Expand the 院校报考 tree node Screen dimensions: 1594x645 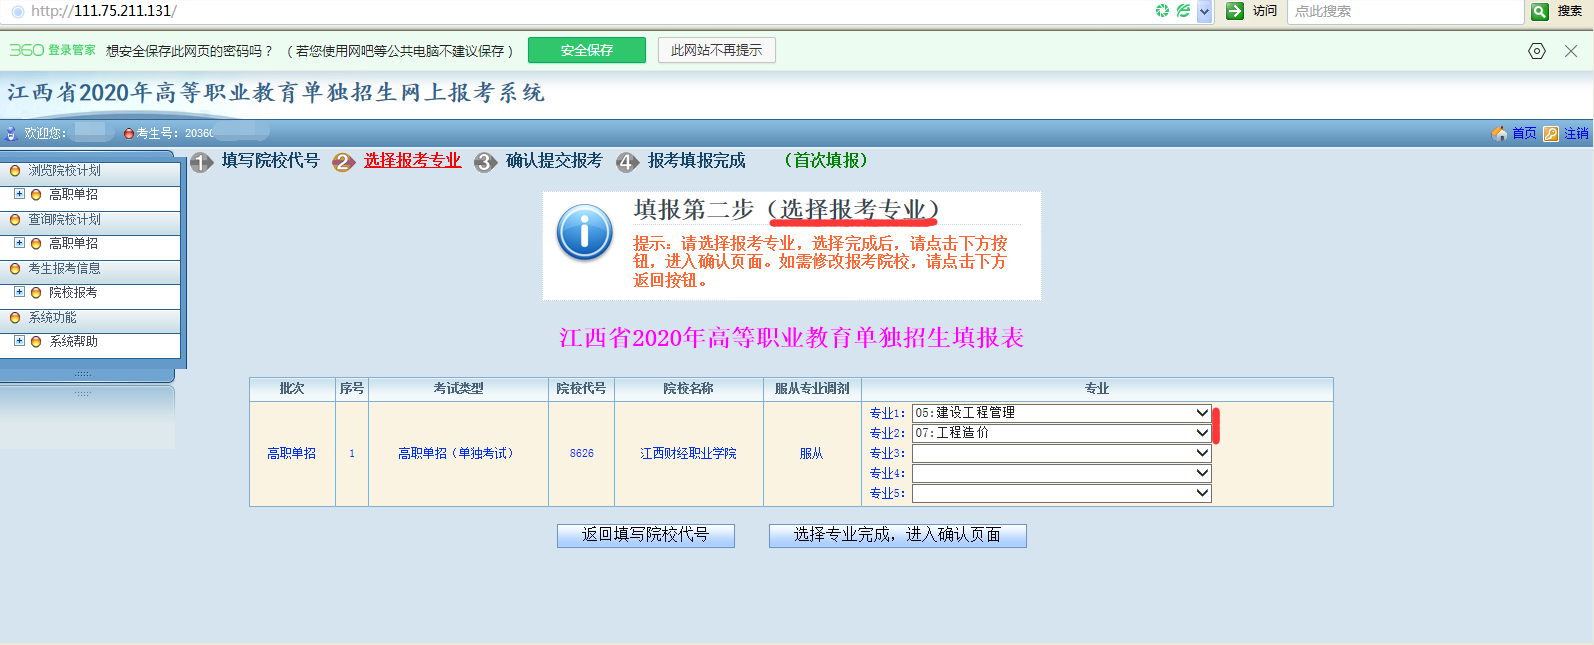tap(19, 292)
